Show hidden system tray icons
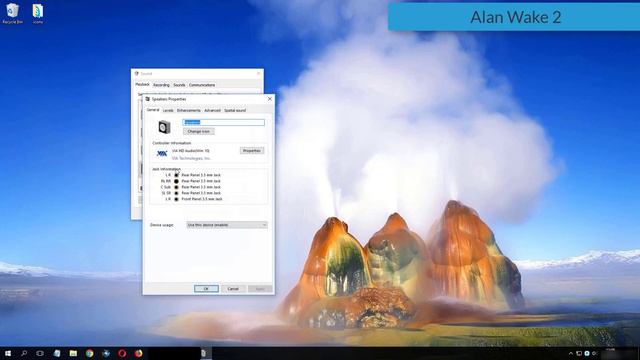The height and width of the screenshot is (360, 640). [x=571, y=353]
